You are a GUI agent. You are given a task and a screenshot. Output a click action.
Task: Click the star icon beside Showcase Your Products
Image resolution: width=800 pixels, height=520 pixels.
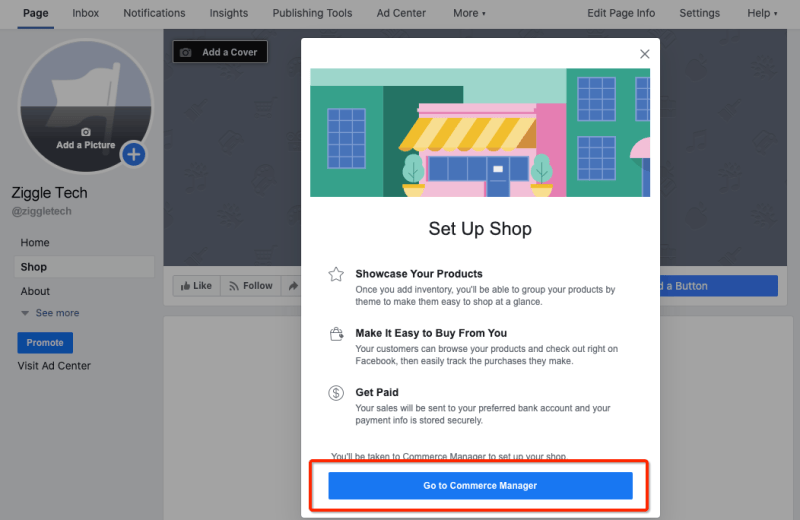click(x=336, y=275)
